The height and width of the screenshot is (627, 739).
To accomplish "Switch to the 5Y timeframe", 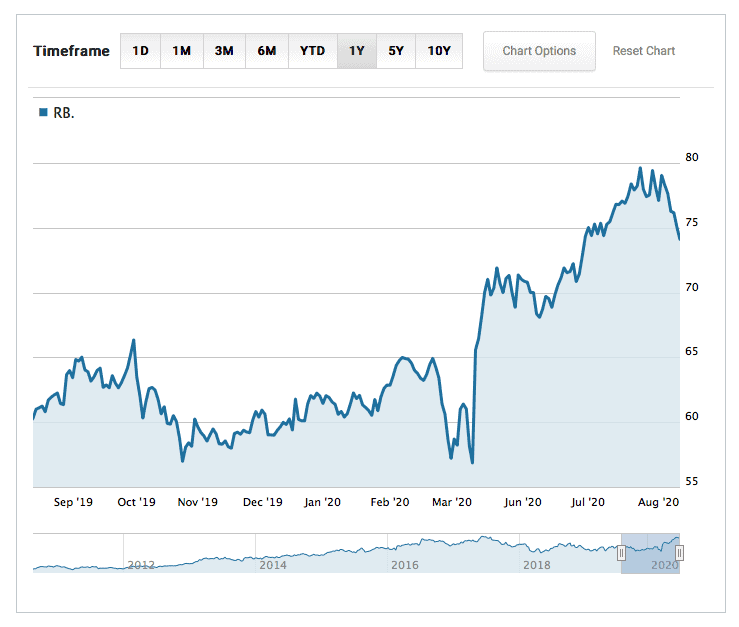I will click(x=396, y=51).
